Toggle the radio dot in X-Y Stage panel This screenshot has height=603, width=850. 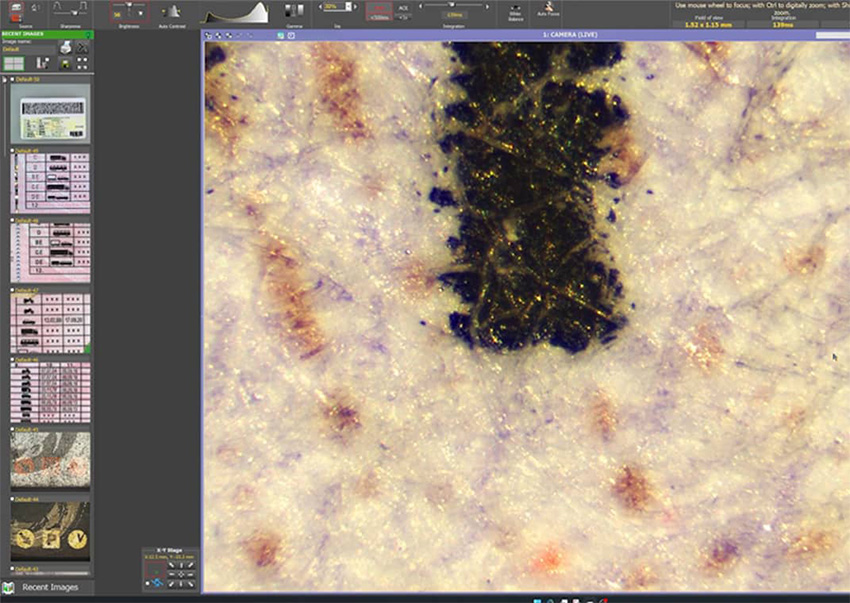(x=147, y=583)
